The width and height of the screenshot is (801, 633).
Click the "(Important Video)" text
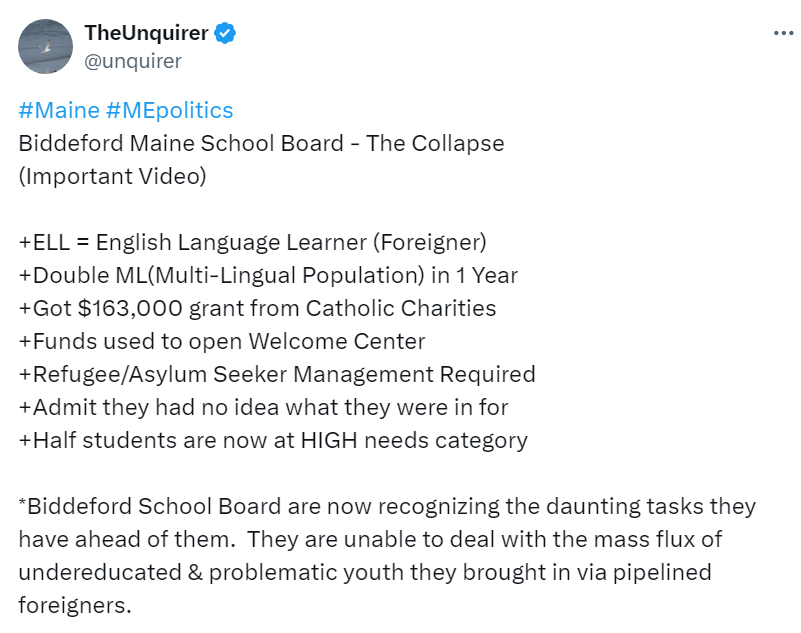(112, 176)
